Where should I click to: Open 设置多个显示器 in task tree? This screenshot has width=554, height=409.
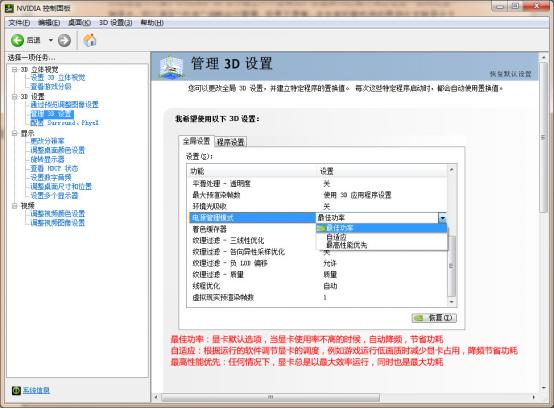54,196
